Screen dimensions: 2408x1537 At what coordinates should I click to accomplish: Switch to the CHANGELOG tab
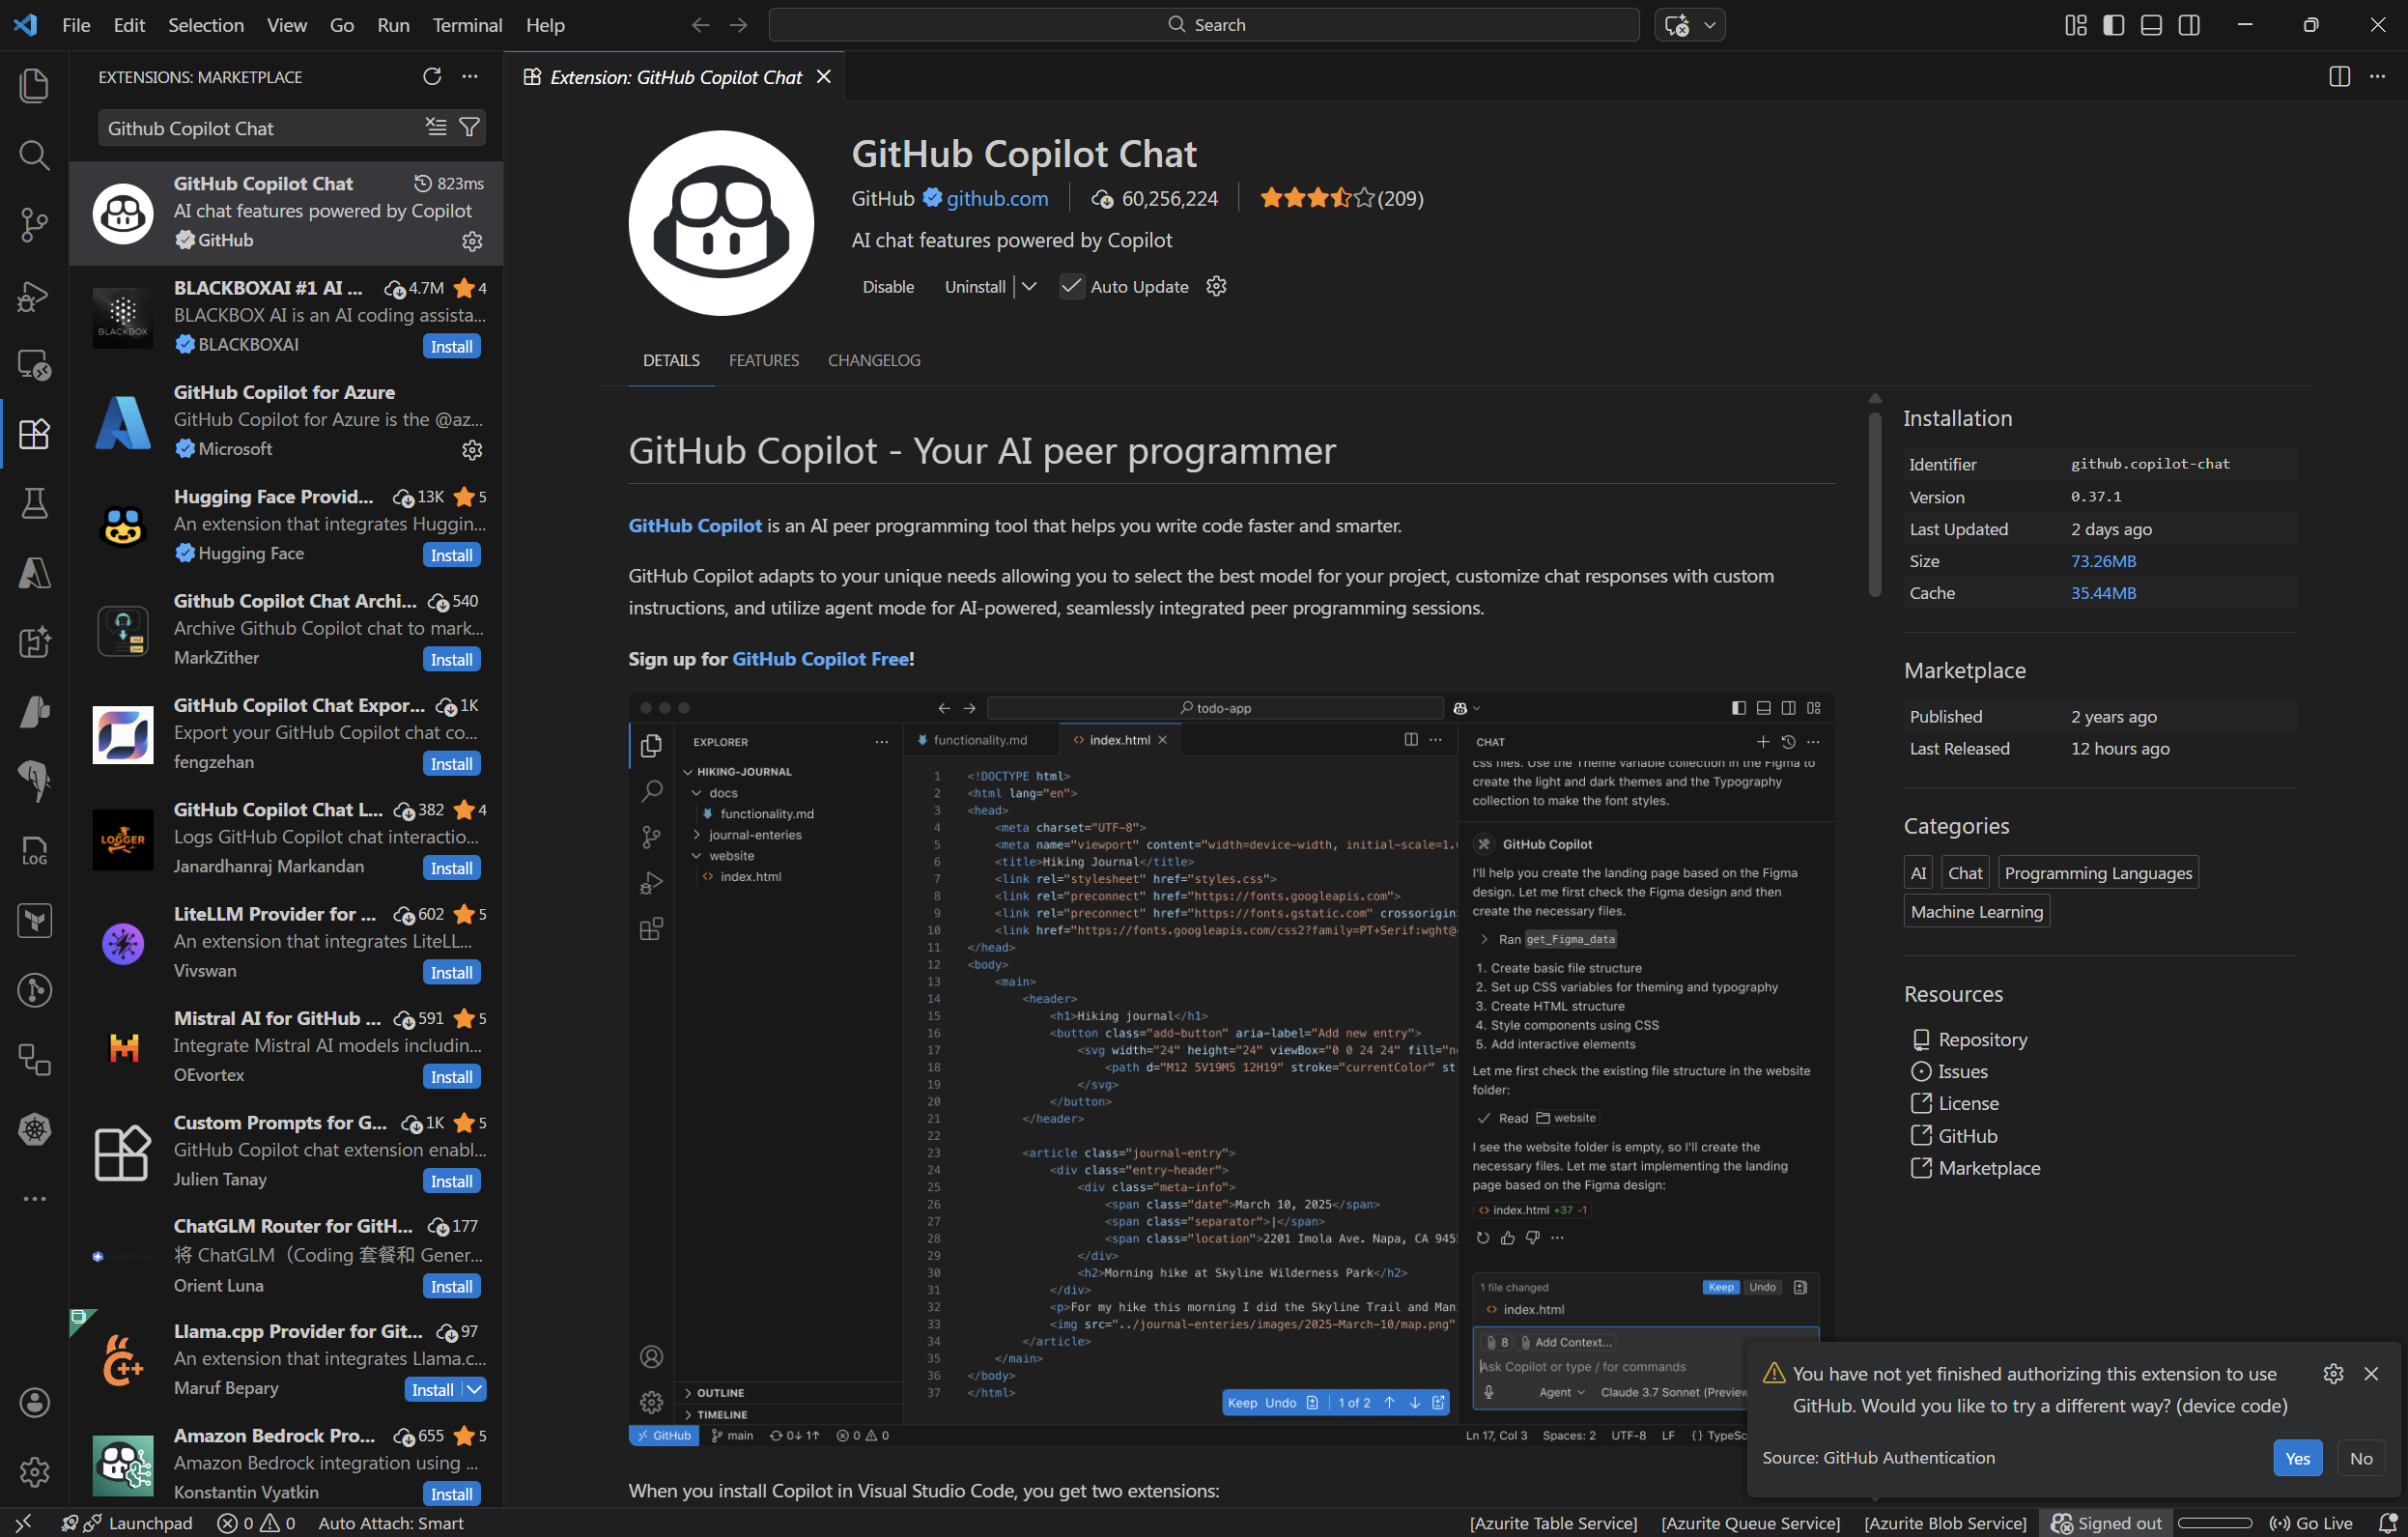coord(874,360)
